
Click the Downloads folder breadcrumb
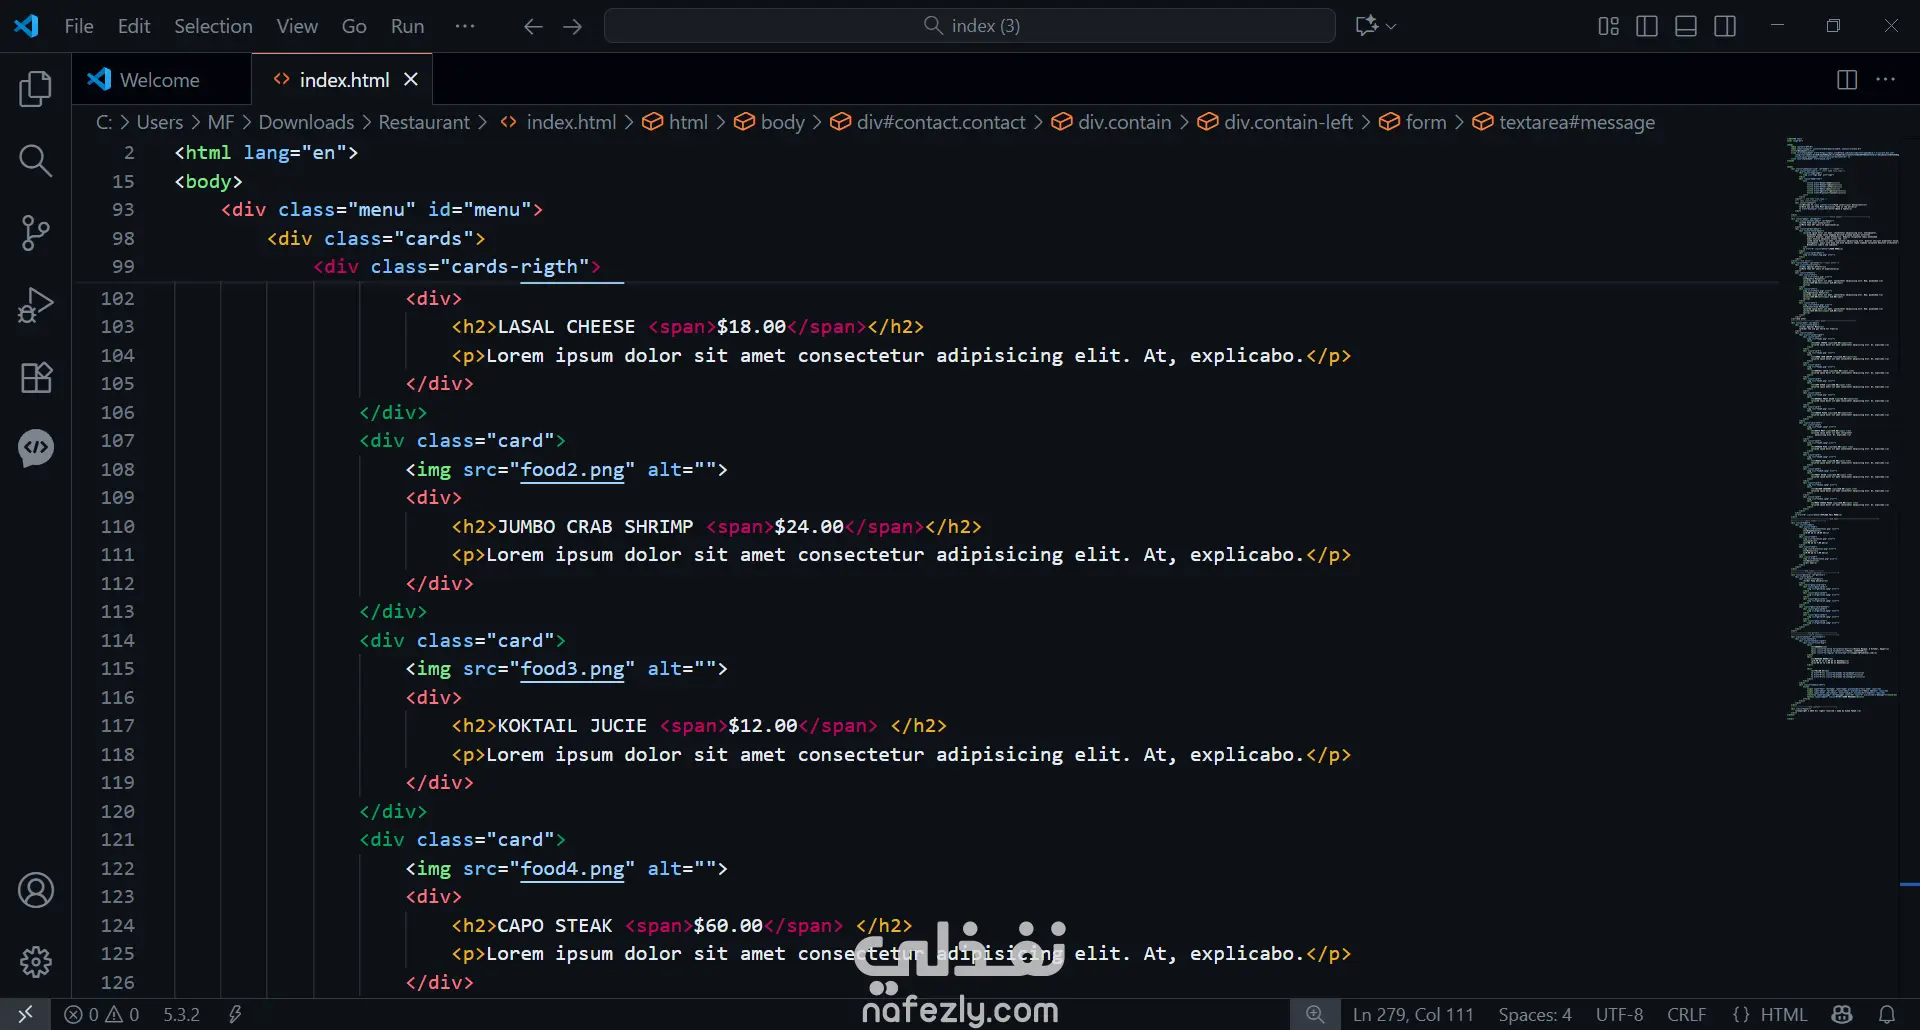(306, 122)
